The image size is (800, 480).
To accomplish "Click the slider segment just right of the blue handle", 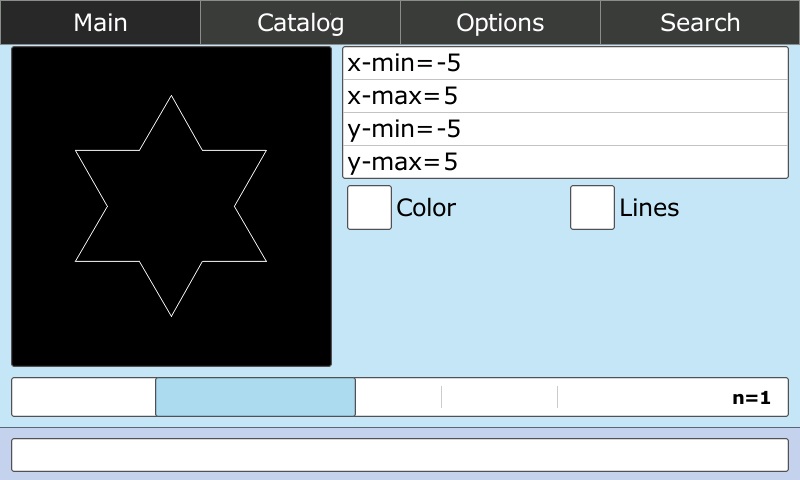I will point(398,397).
